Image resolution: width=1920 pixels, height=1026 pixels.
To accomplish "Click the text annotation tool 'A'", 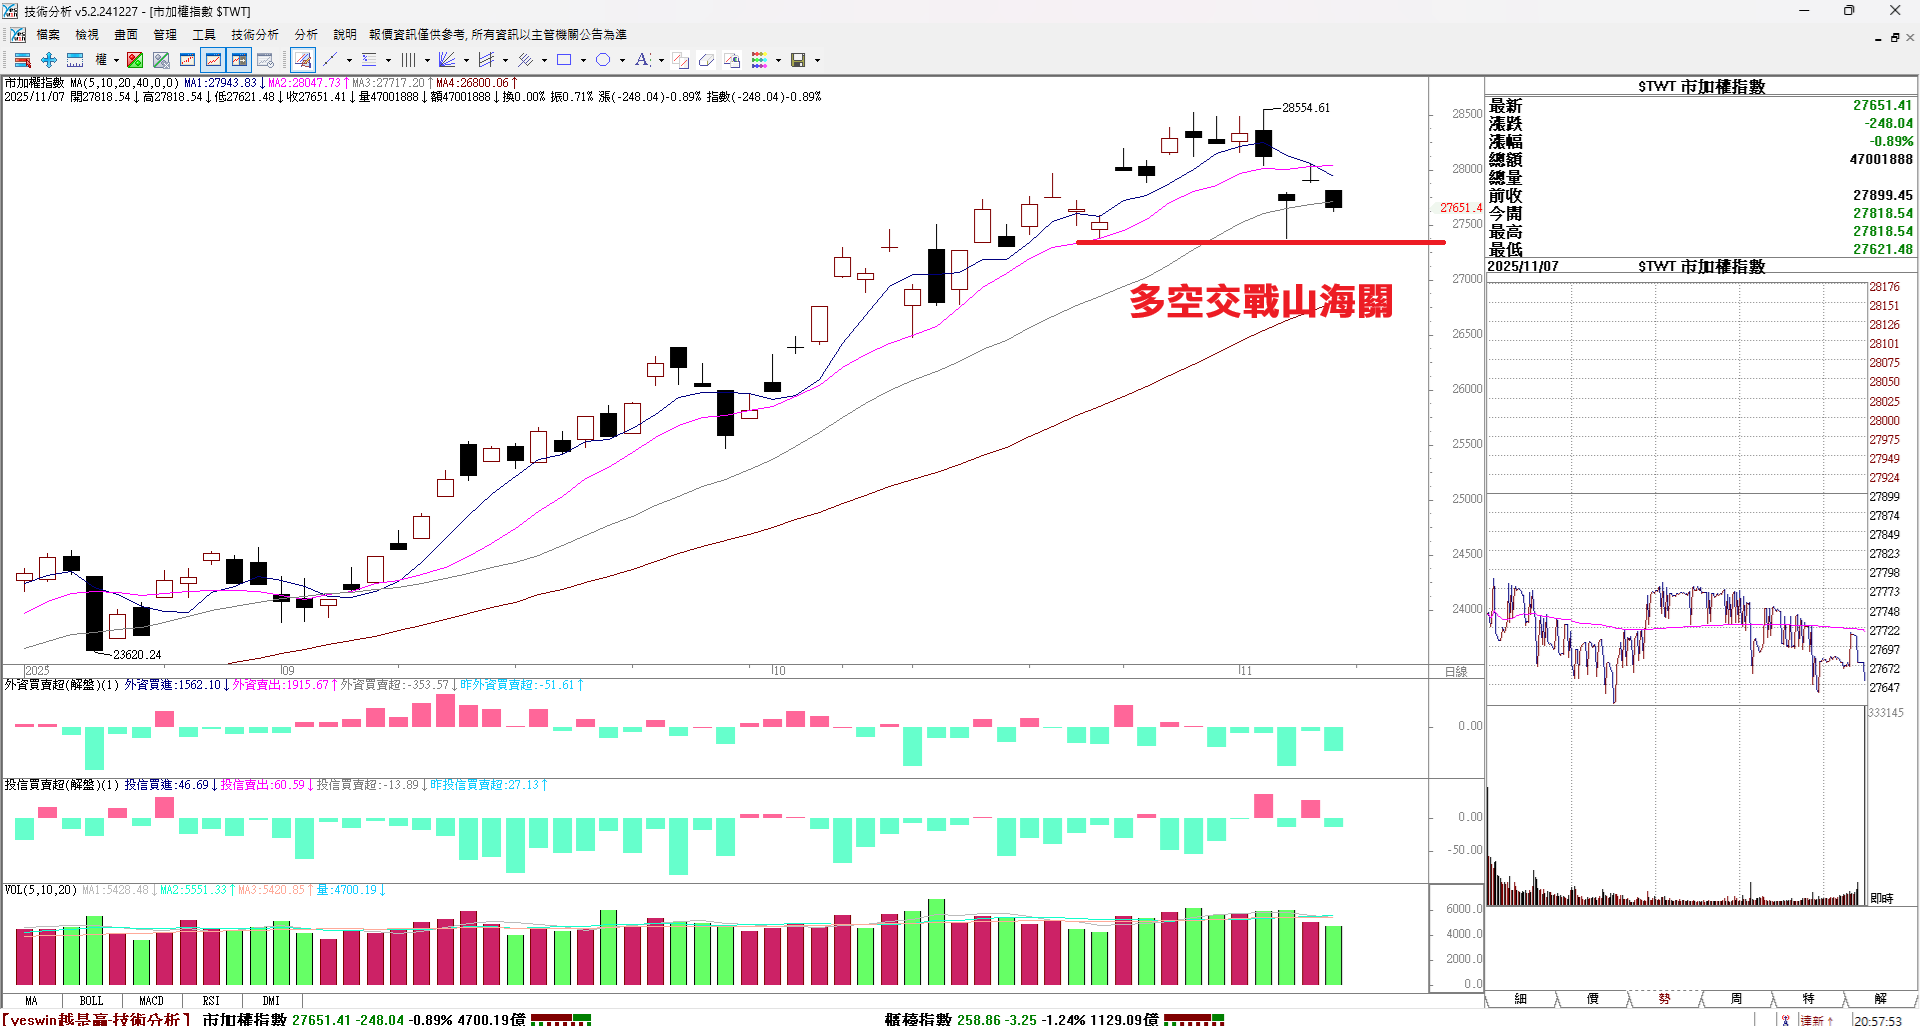I will click(x=642, y=60).
